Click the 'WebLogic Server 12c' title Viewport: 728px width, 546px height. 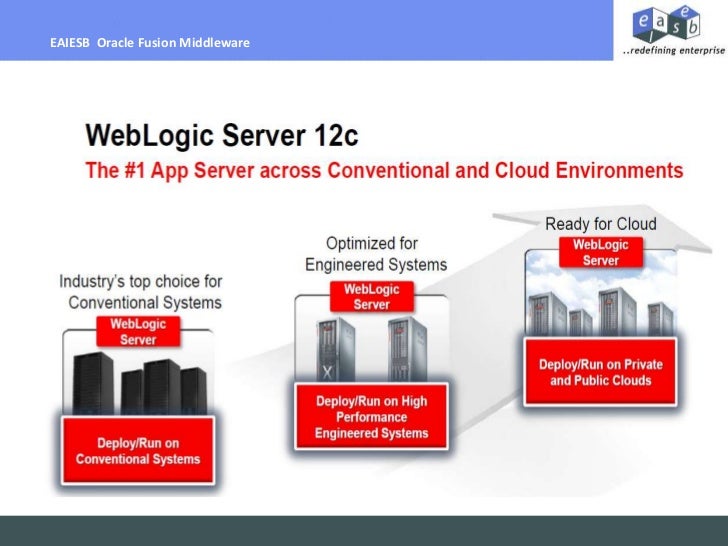(222, 135)
